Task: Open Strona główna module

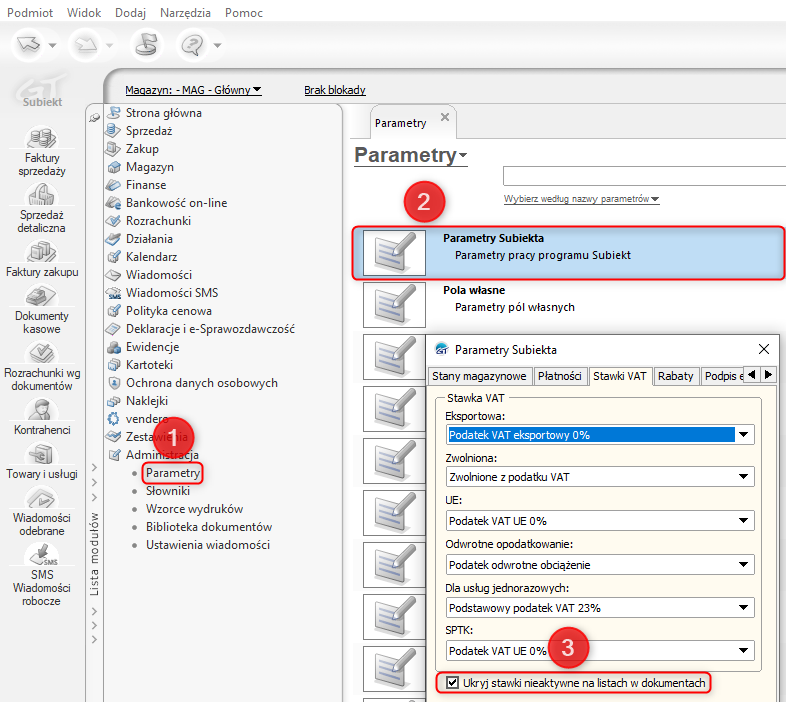Action: click(x=163, y=113)
